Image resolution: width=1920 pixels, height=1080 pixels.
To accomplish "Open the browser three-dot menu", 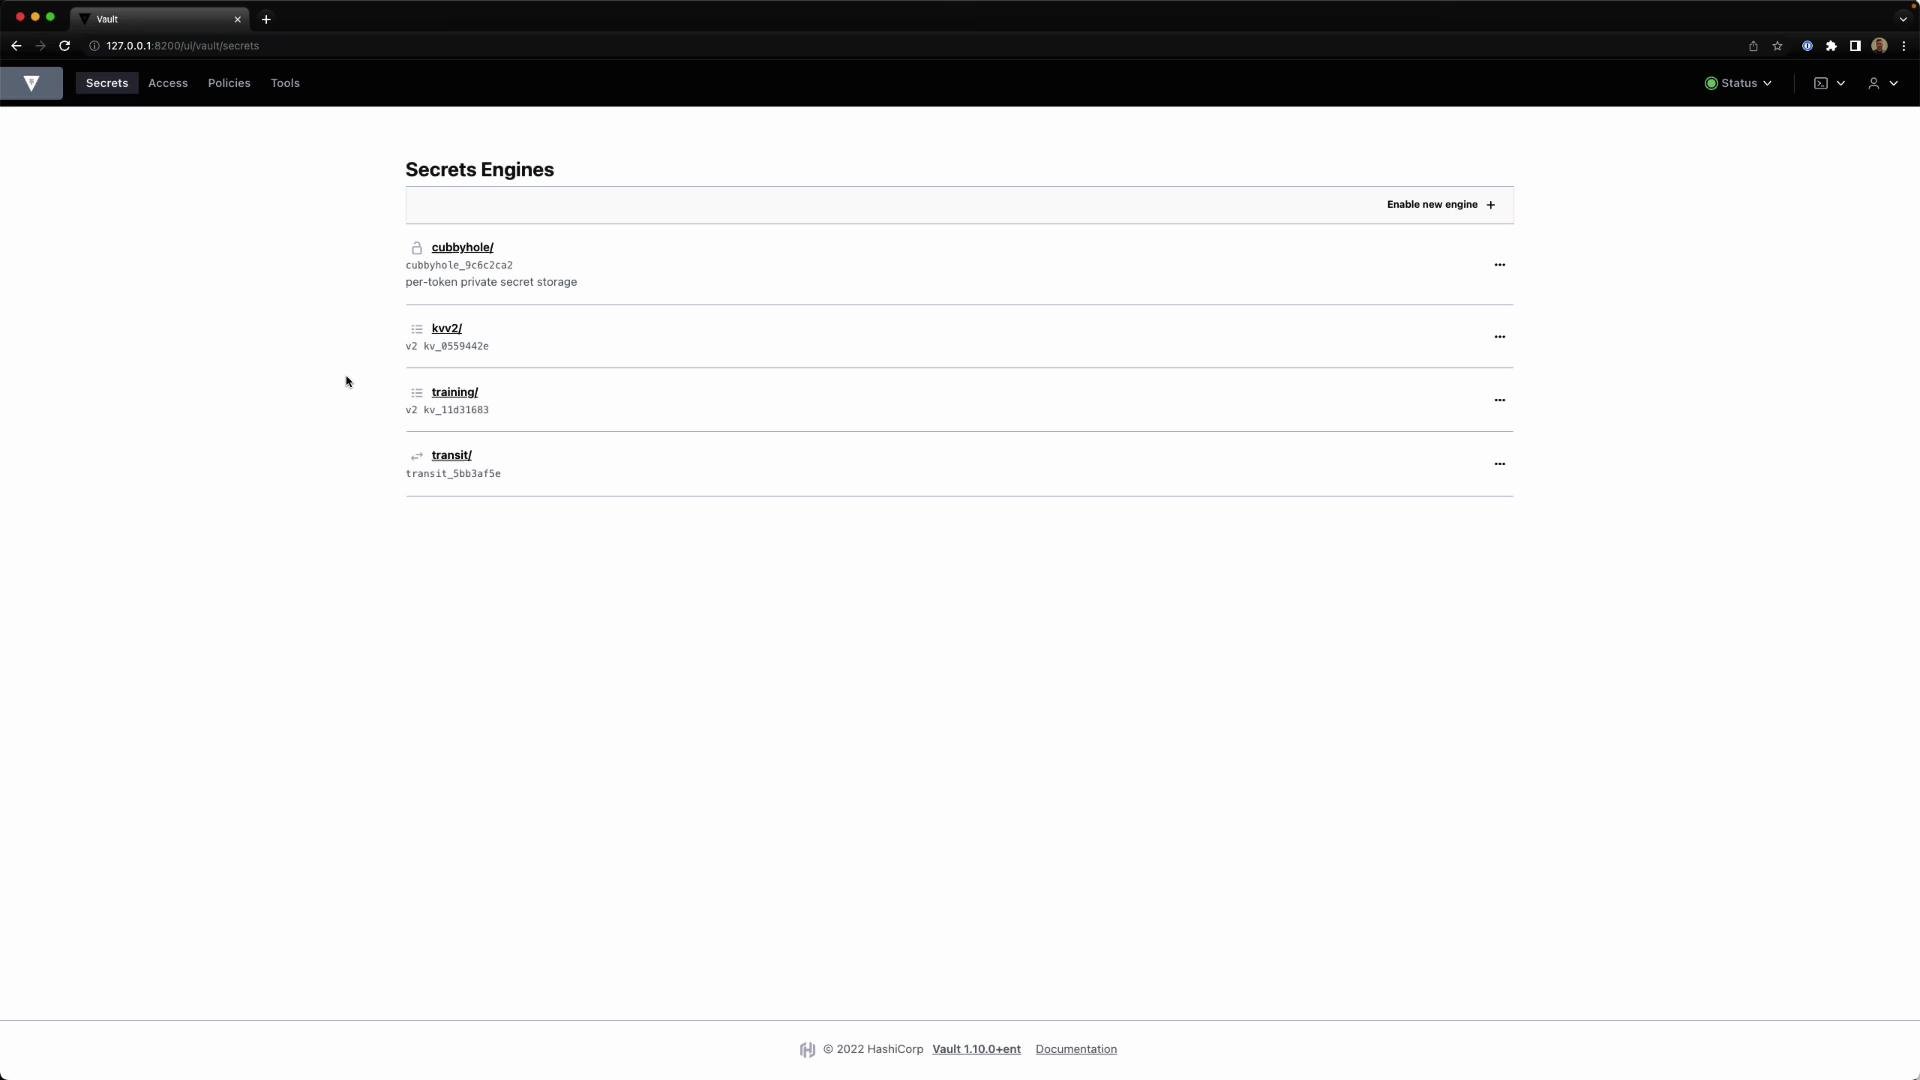I will 1903,46.
